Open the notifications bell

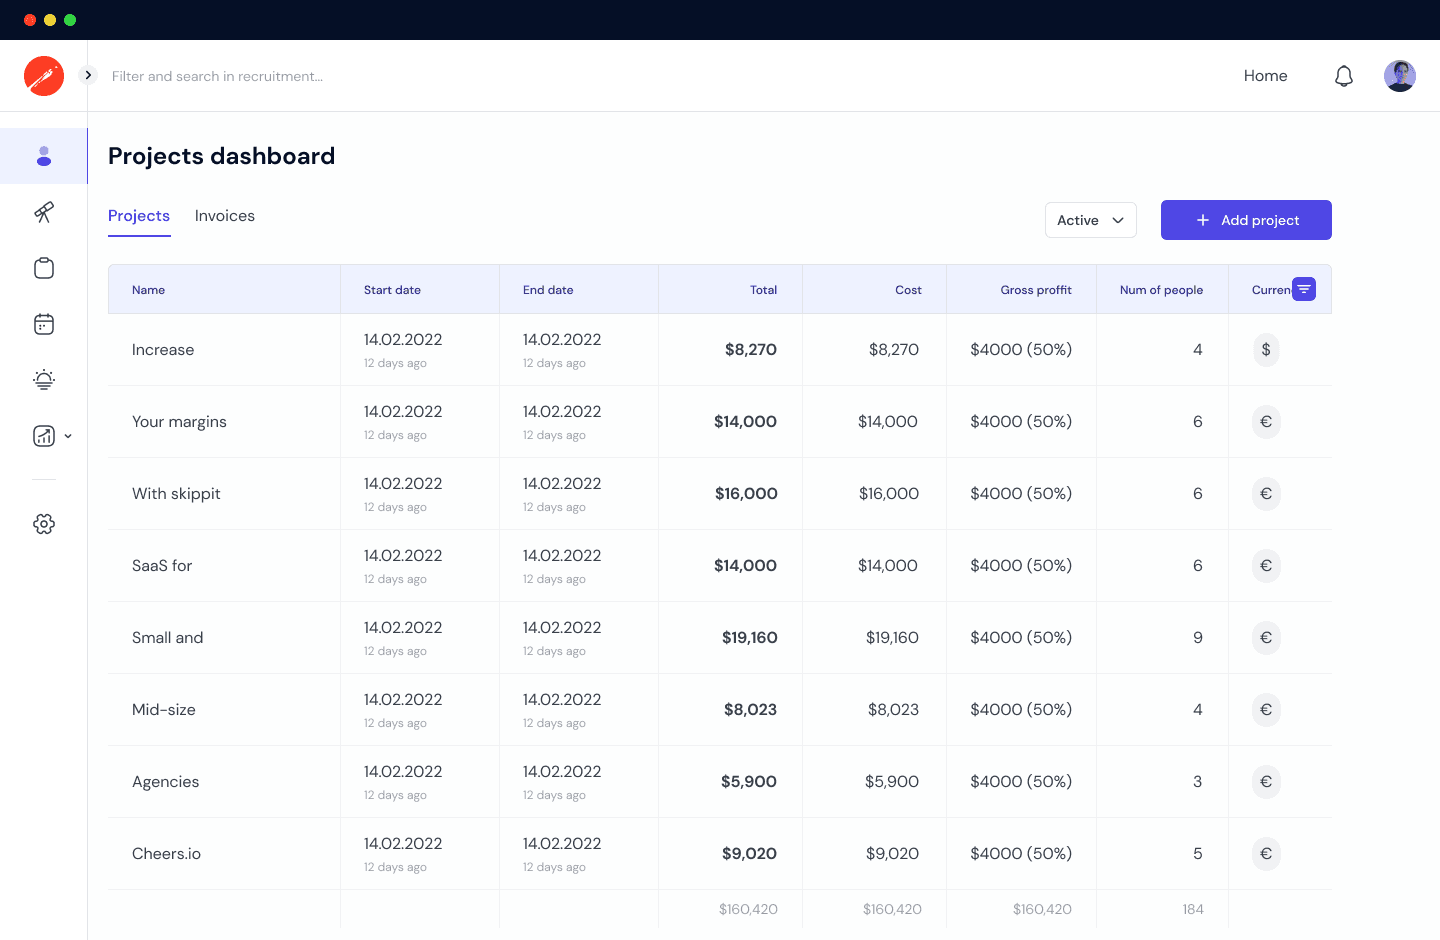(1344, 75)
